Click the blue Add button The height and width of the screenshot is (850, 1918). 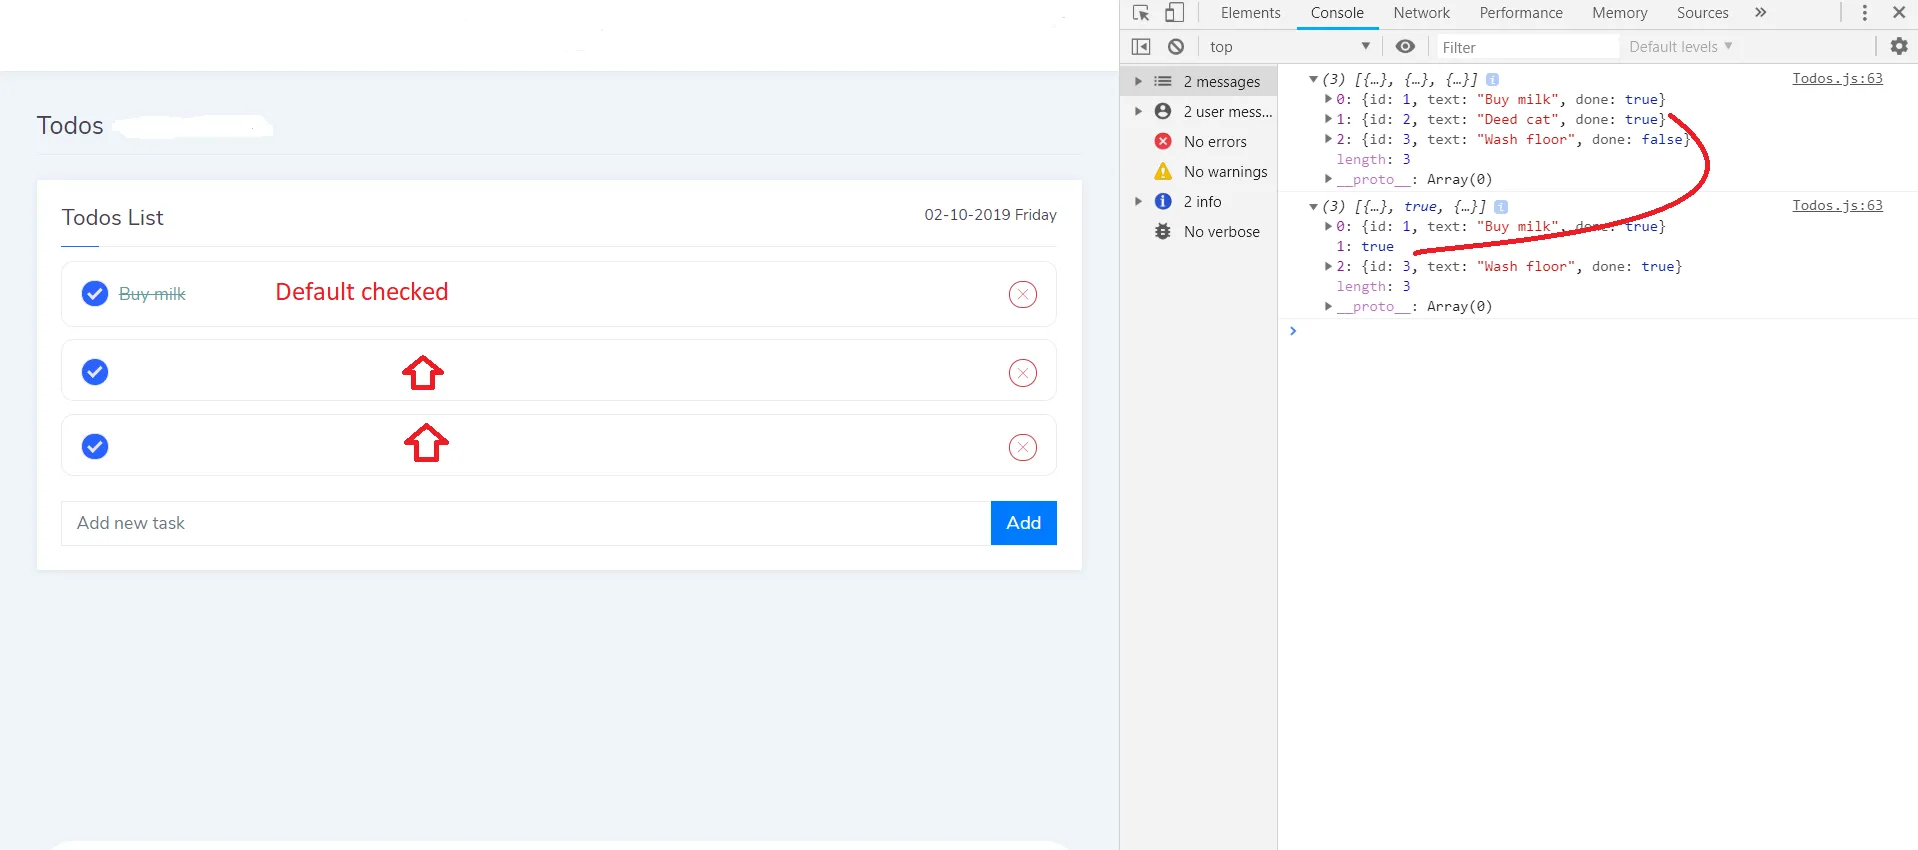click(1023, 523)
